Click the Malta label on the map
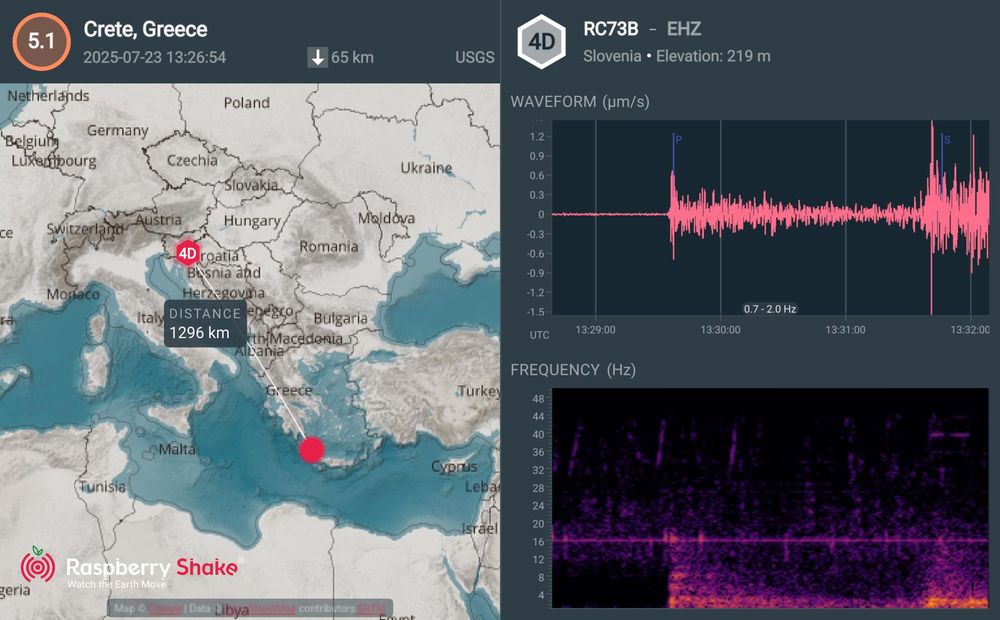This screenshot has height=620, width=1000. [x=177, y=449]
